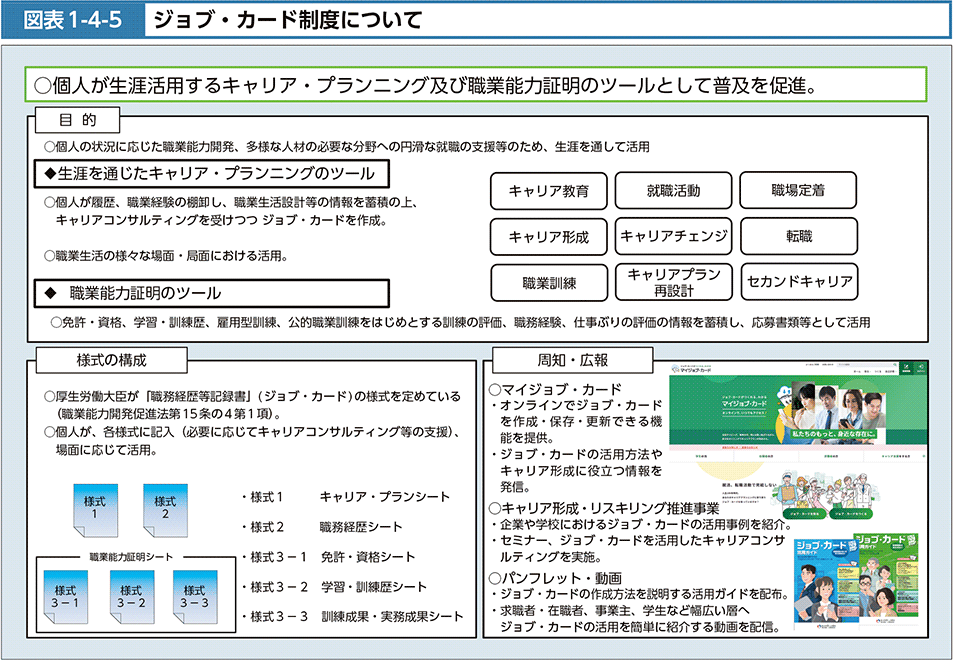Click list row 様式3-1 免許・資格シート

click(328, 557)
